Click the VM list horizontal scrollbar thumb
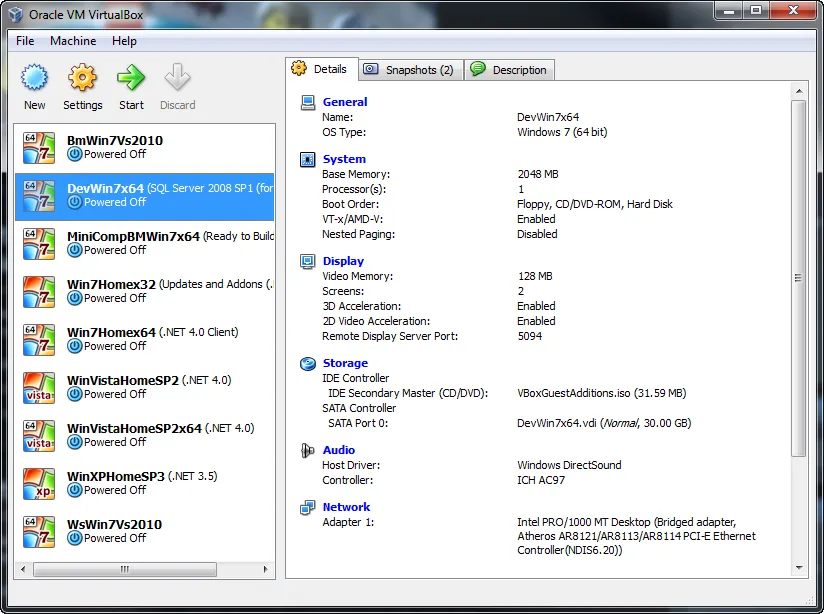This screenshot has width=824, height=614. [125, 569]
